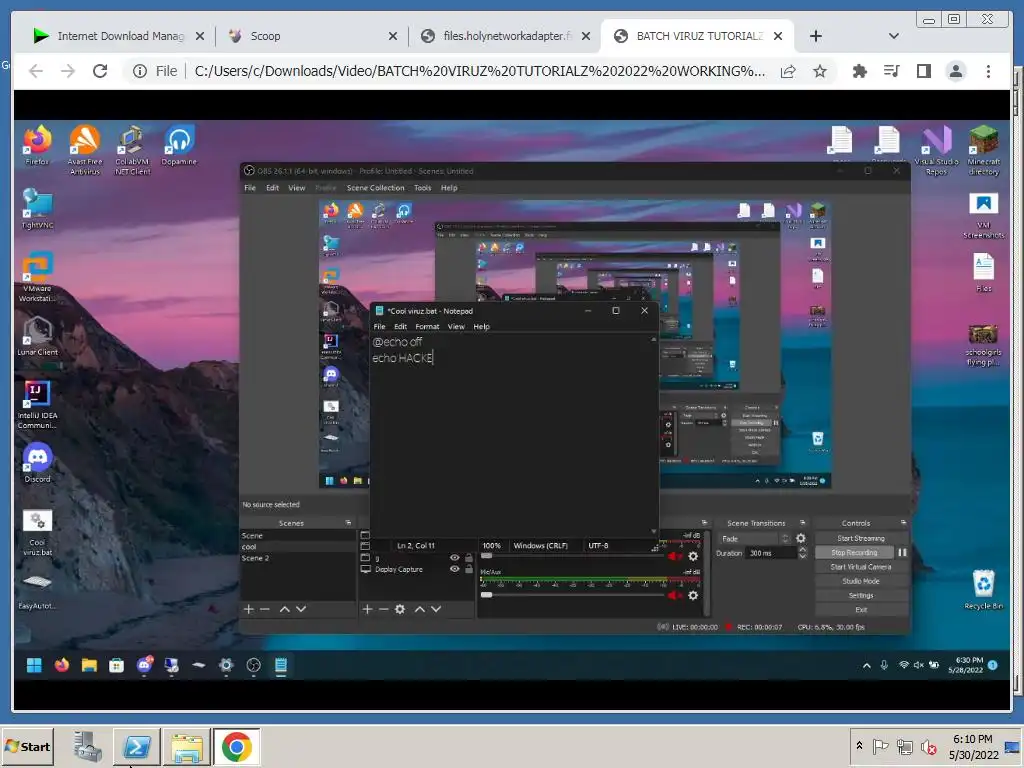Image resolution: width=1024 pixels, height=768 pixels.
Task: Mute the top OBS audio mixer track
Action: coord(675,556)
